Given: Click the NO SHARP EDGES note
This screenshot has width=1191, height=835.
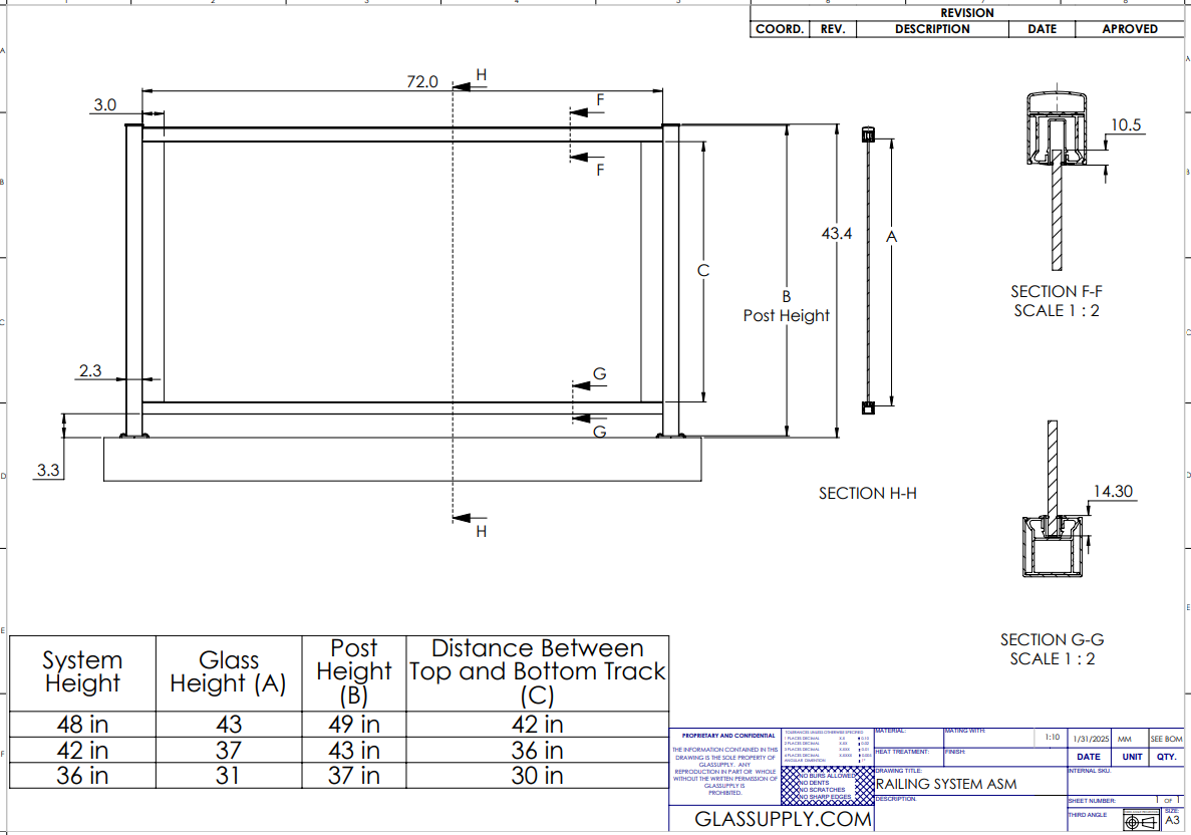Looking at the screenshot, I should tap(825, 797).
